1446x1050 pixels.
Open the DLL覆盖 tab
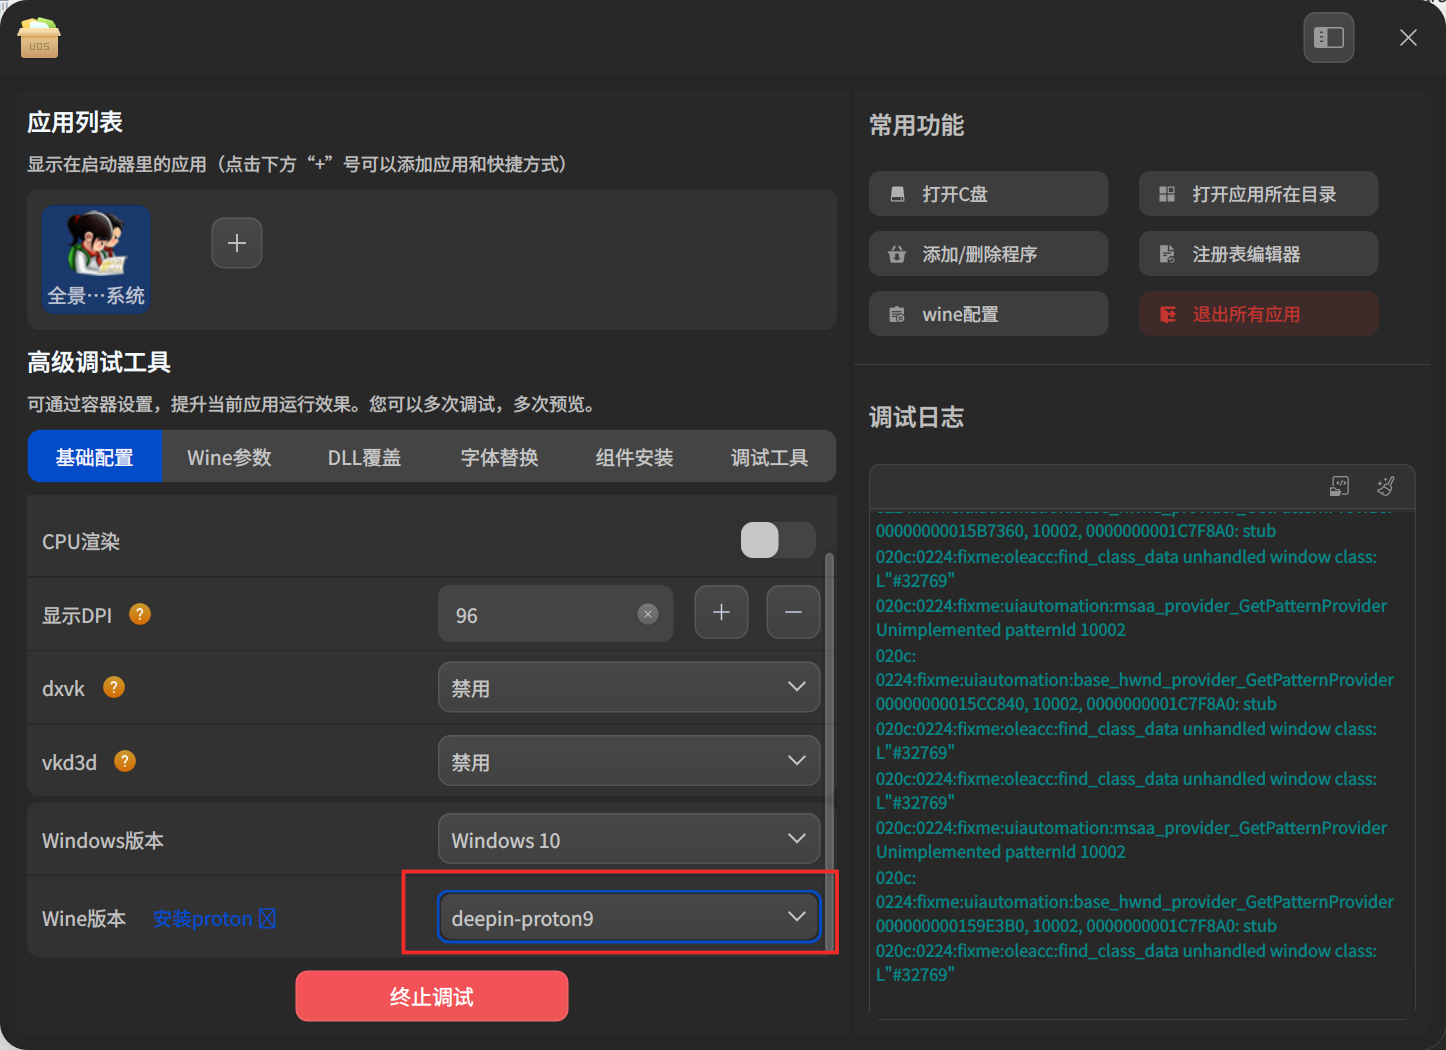click(x=364, y=457)
